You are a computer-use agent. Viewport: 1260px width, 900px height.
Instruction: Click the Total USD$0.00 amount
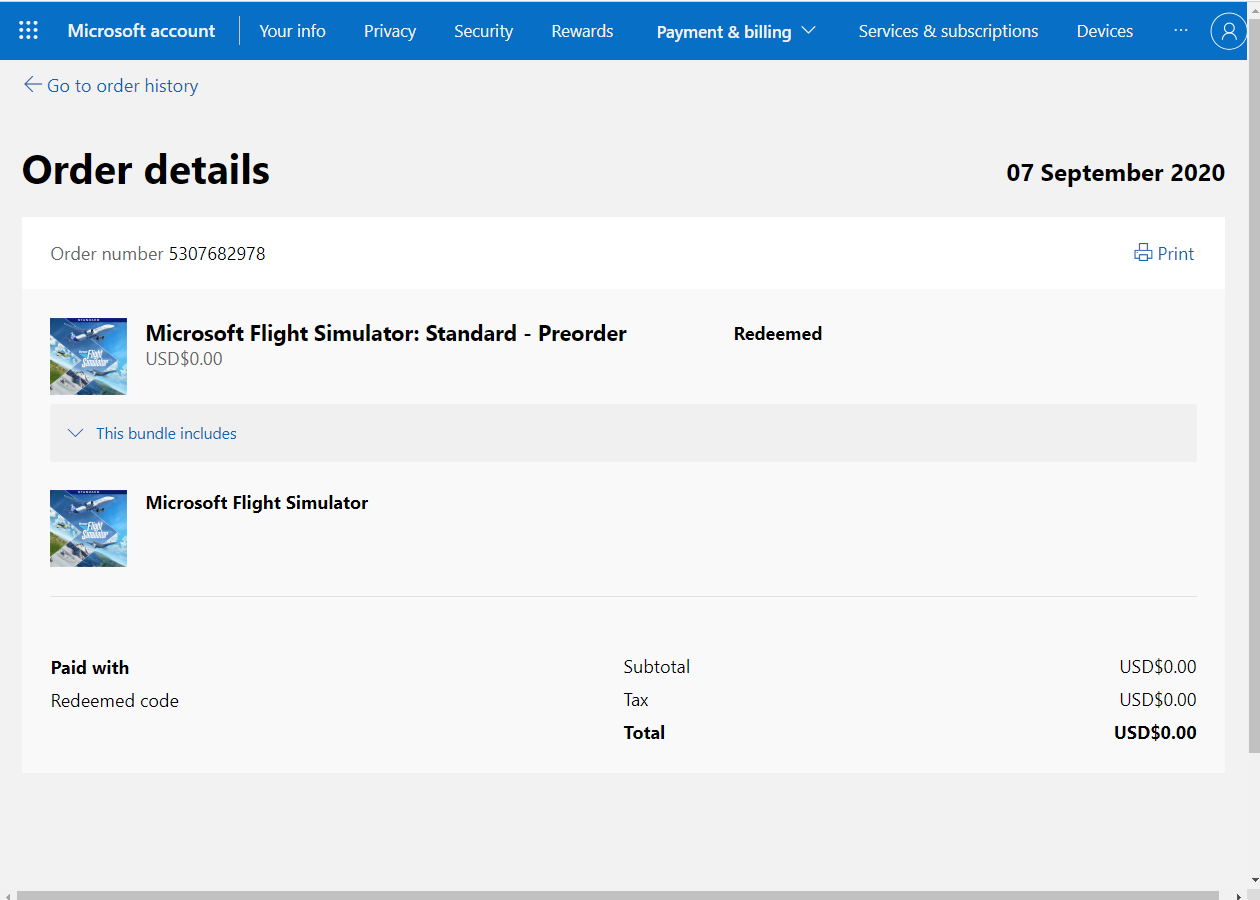click(x=1155, y=733)
